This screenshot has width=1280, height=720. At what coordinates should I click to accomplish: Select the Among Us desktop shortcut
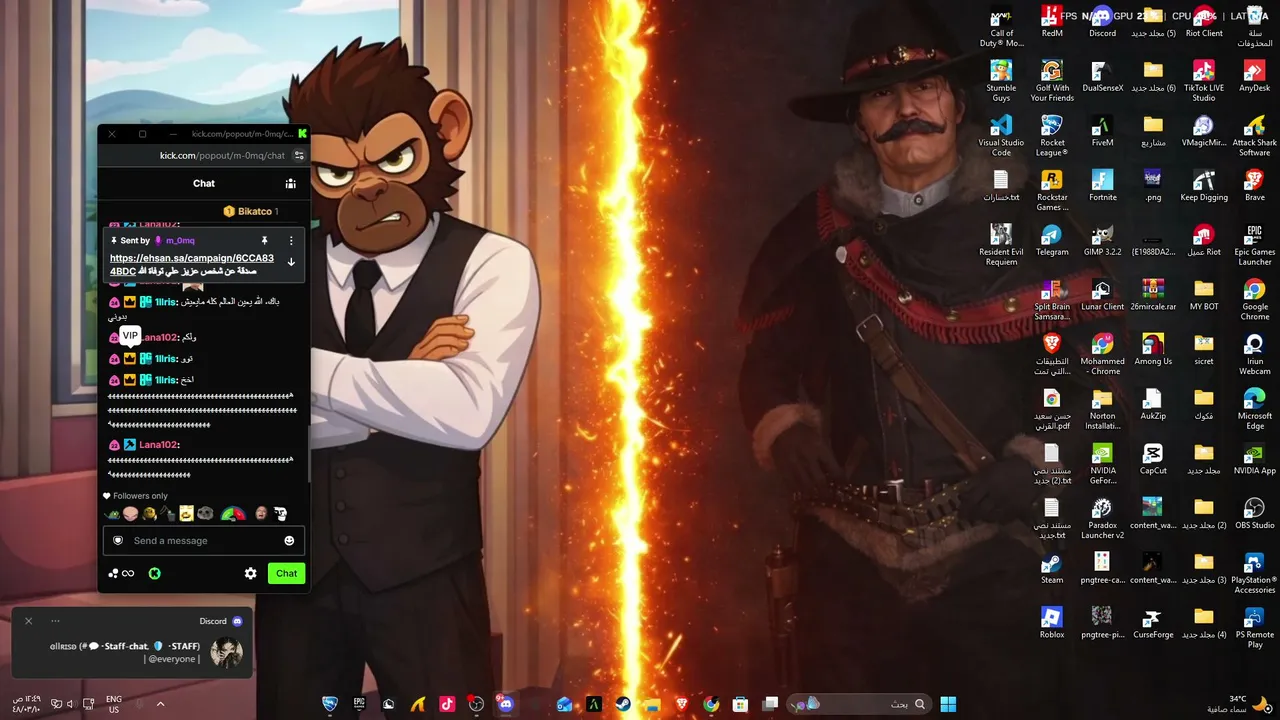coord(1153,351)
